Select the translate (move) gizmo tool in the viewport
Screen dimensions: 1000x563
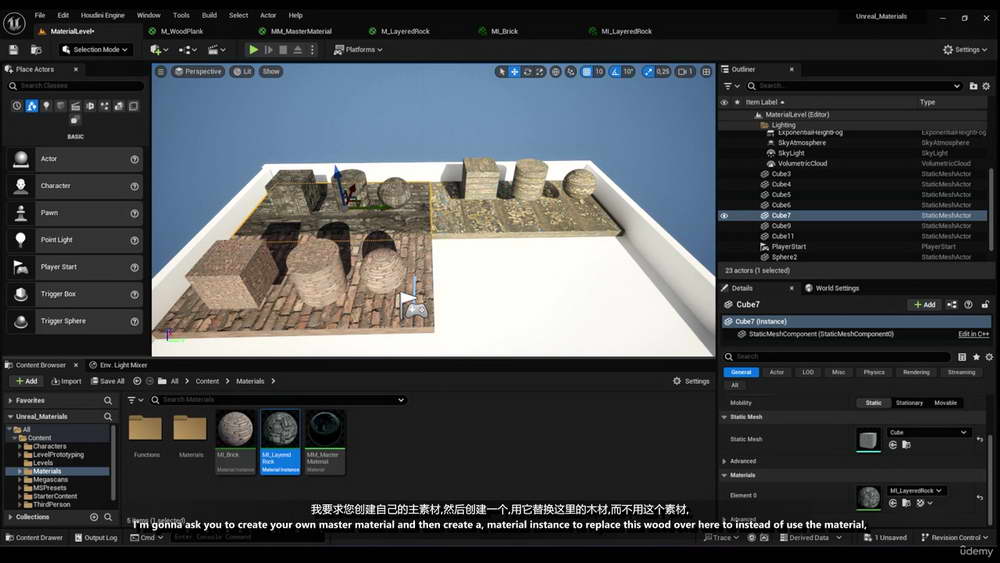515,72
